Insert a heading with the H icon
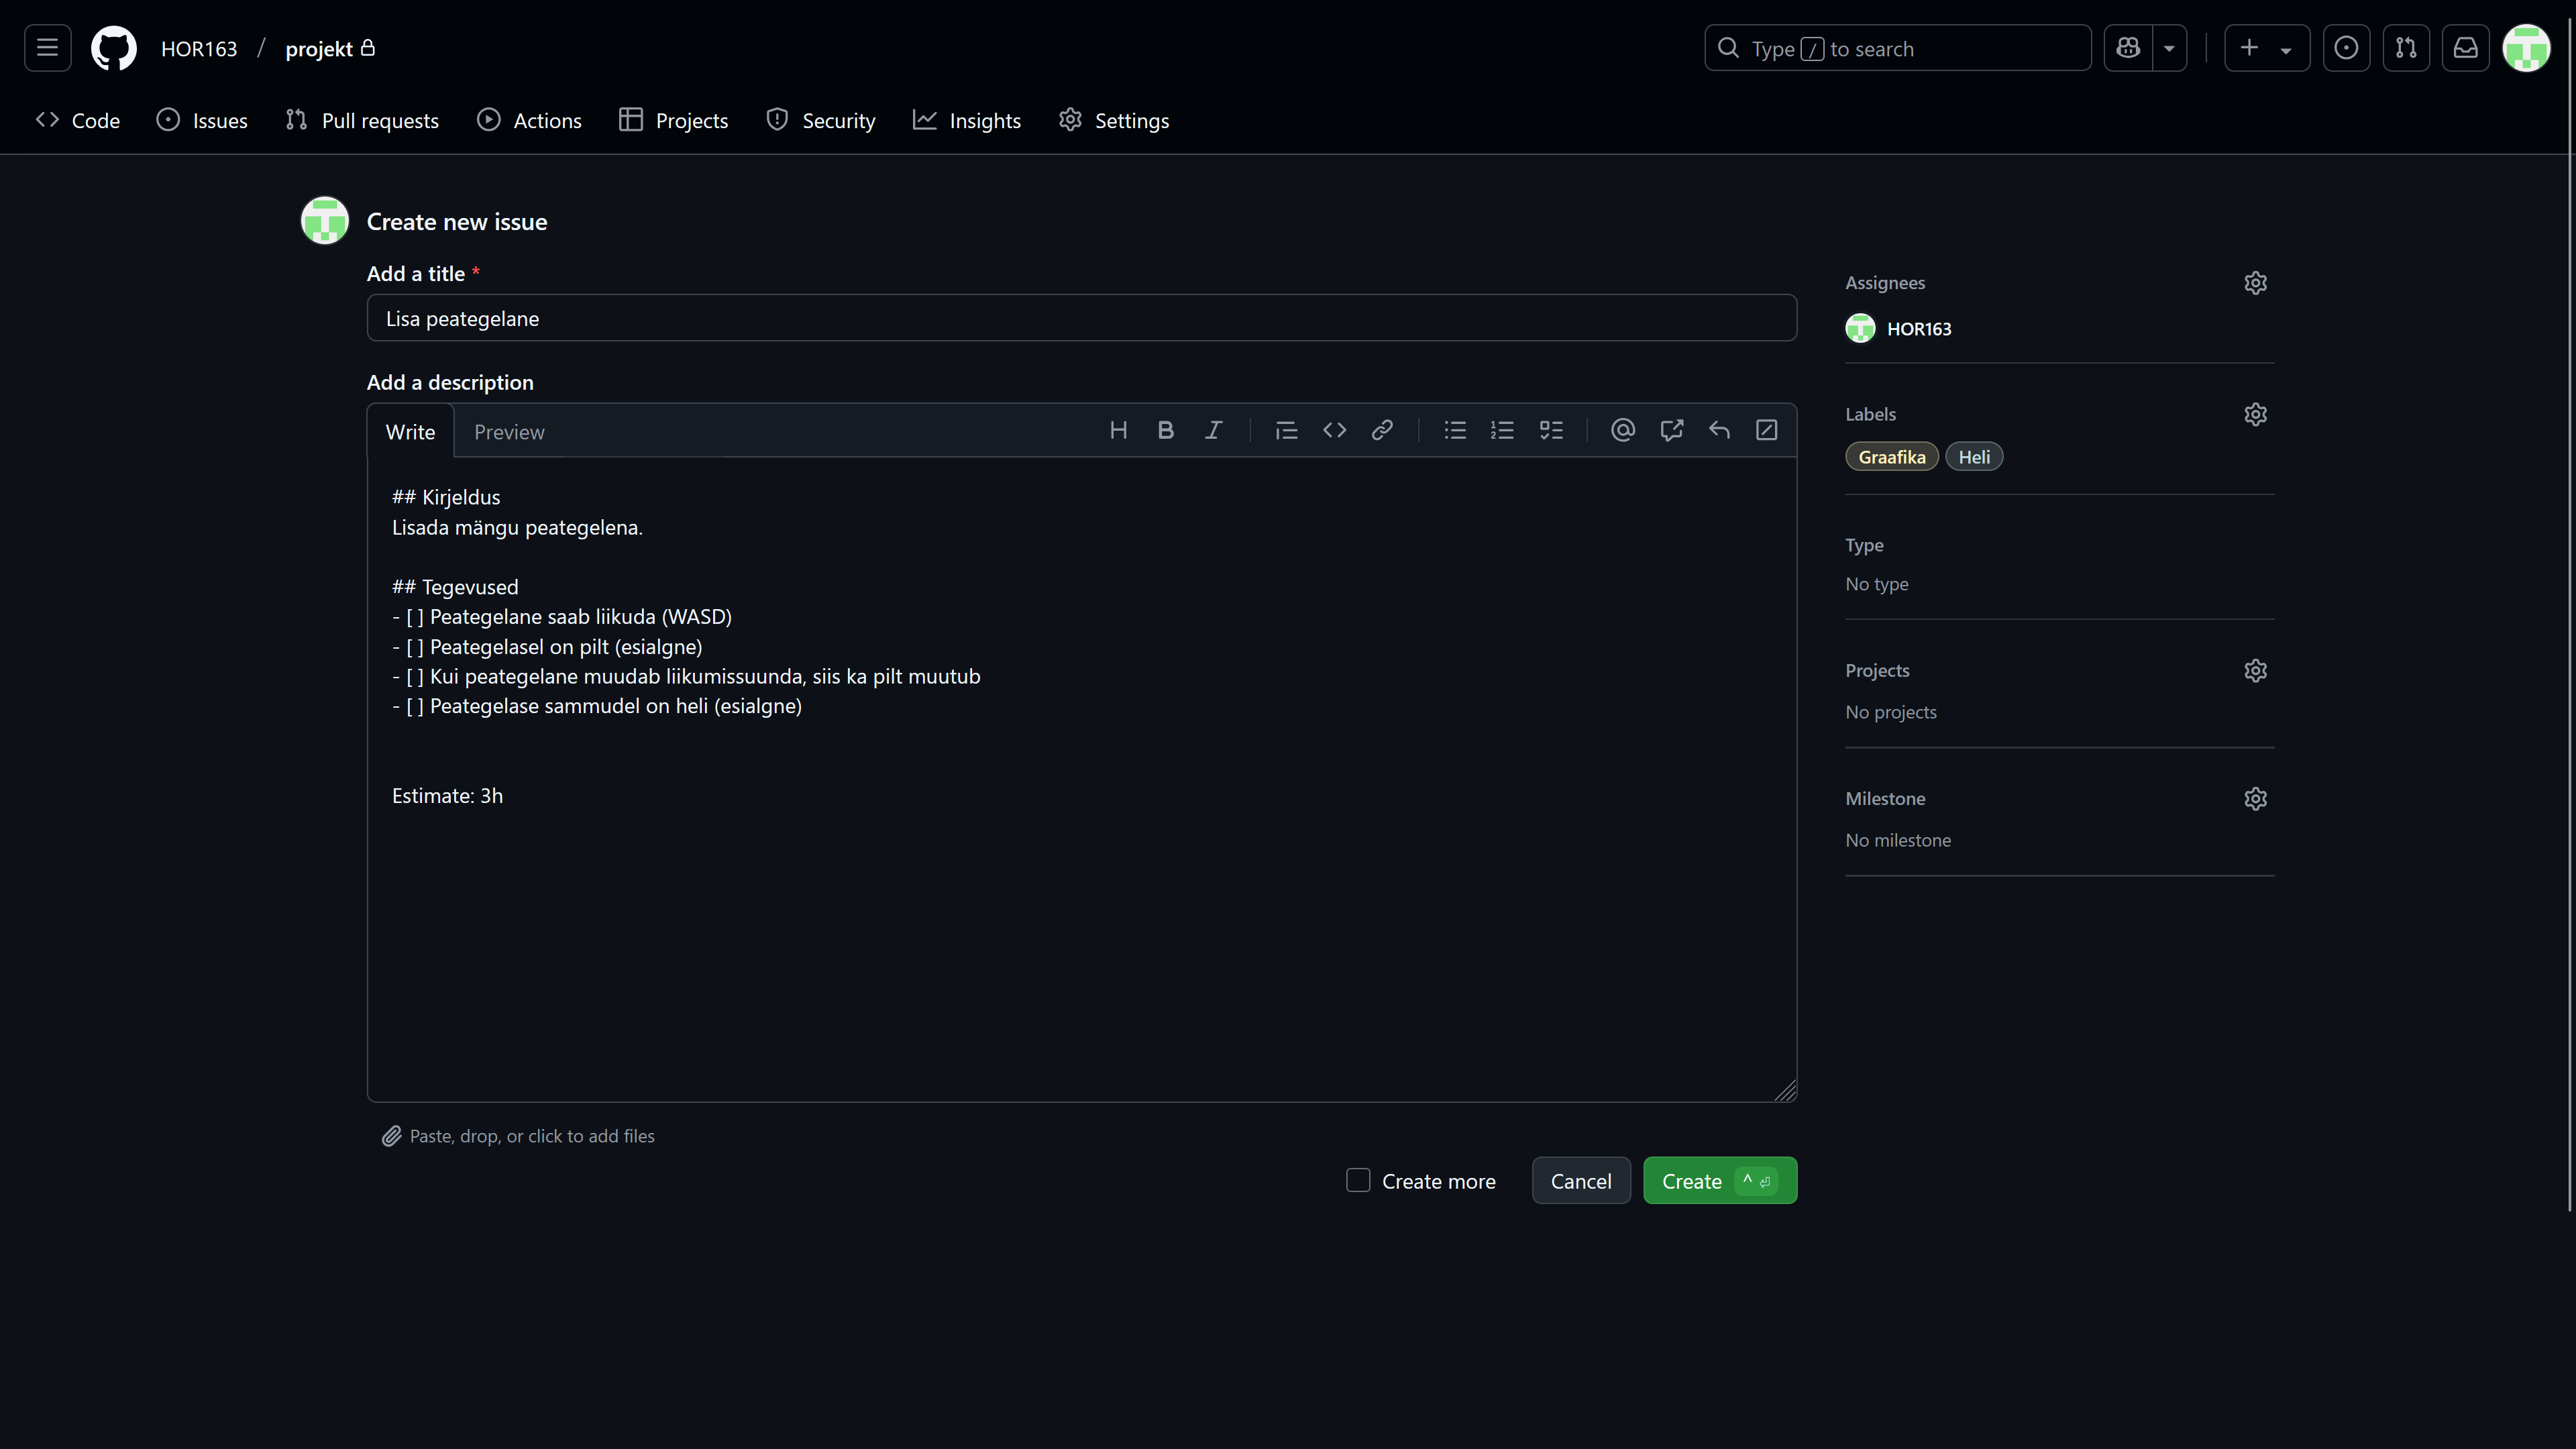This screenshot has height=1449, width=2576. coord(1118,430)
